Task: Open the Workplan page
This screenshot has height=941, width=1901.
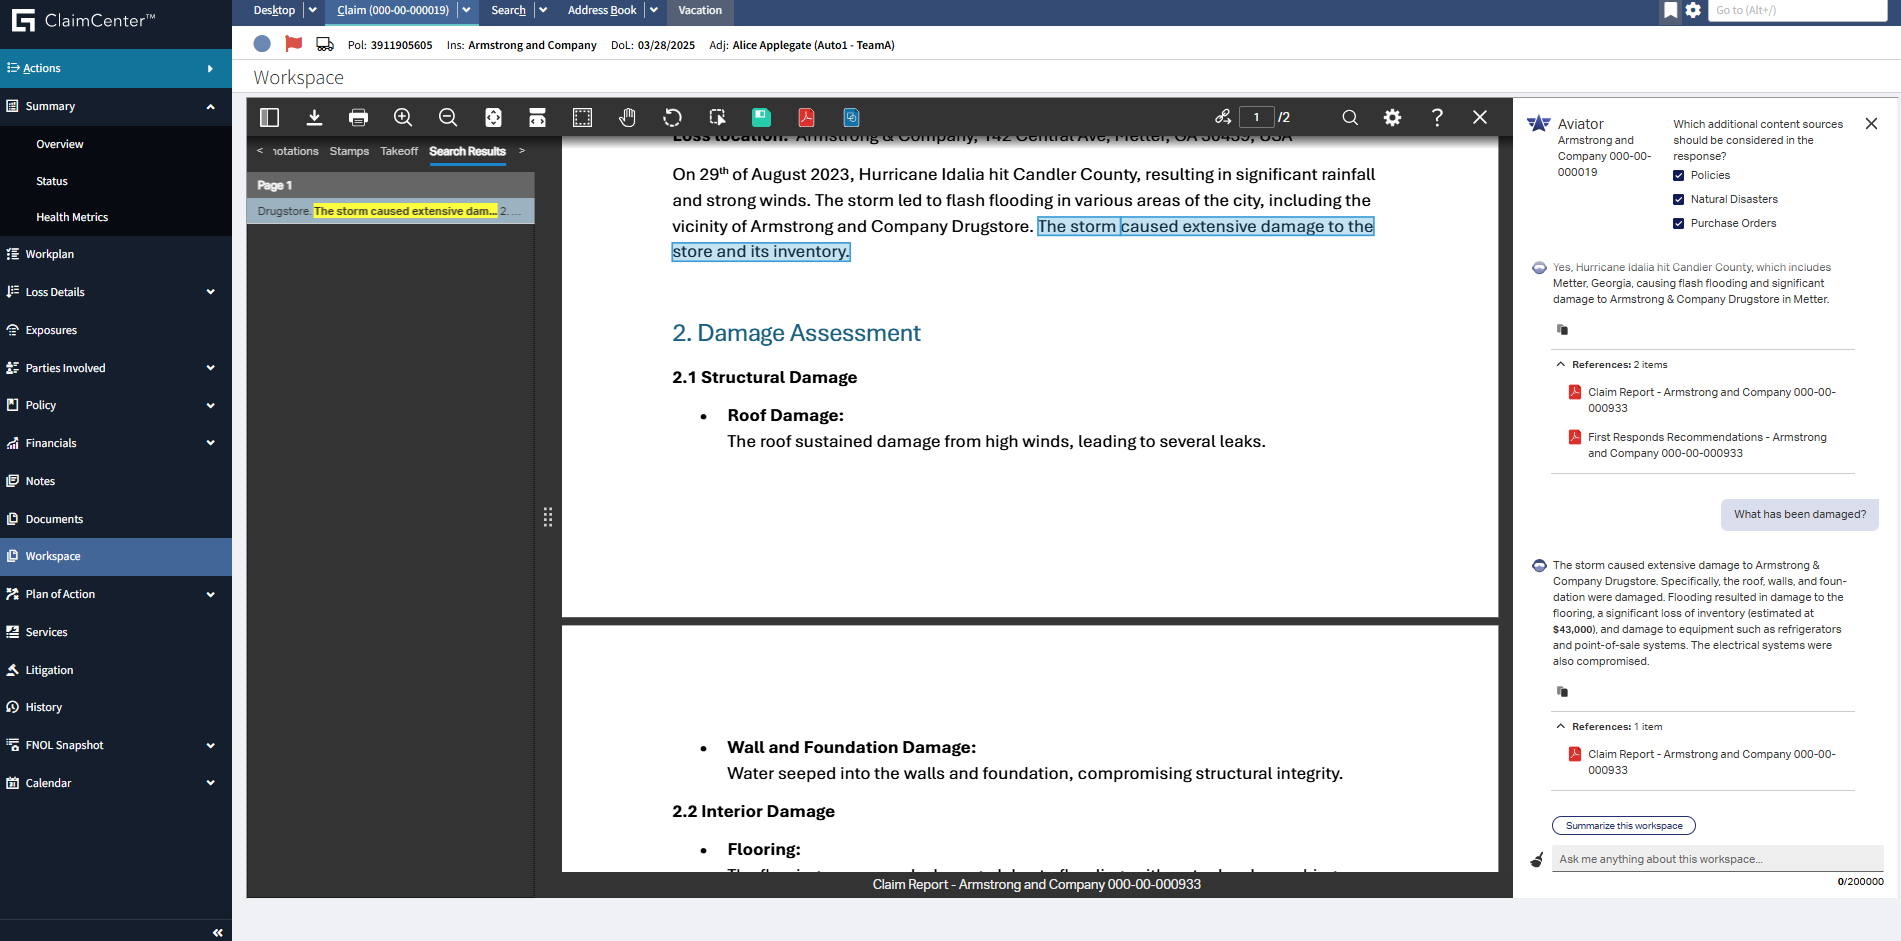Action: (50, 254)
